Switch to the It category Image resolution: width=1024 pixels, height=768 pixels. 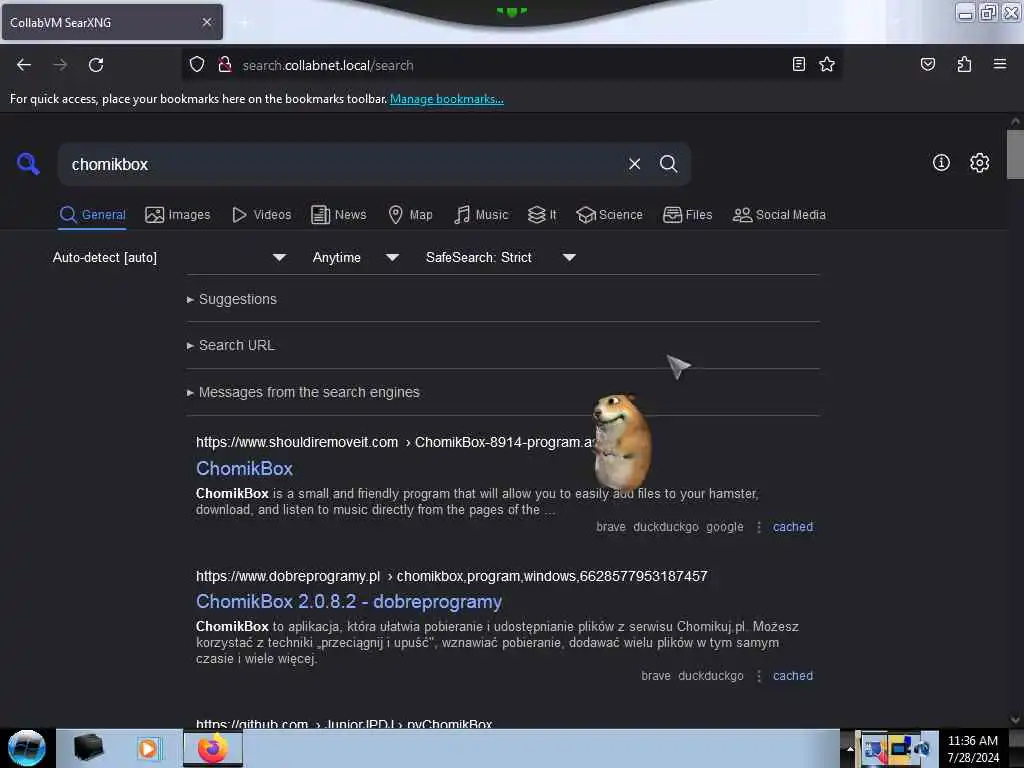click(x=542, y=215)
